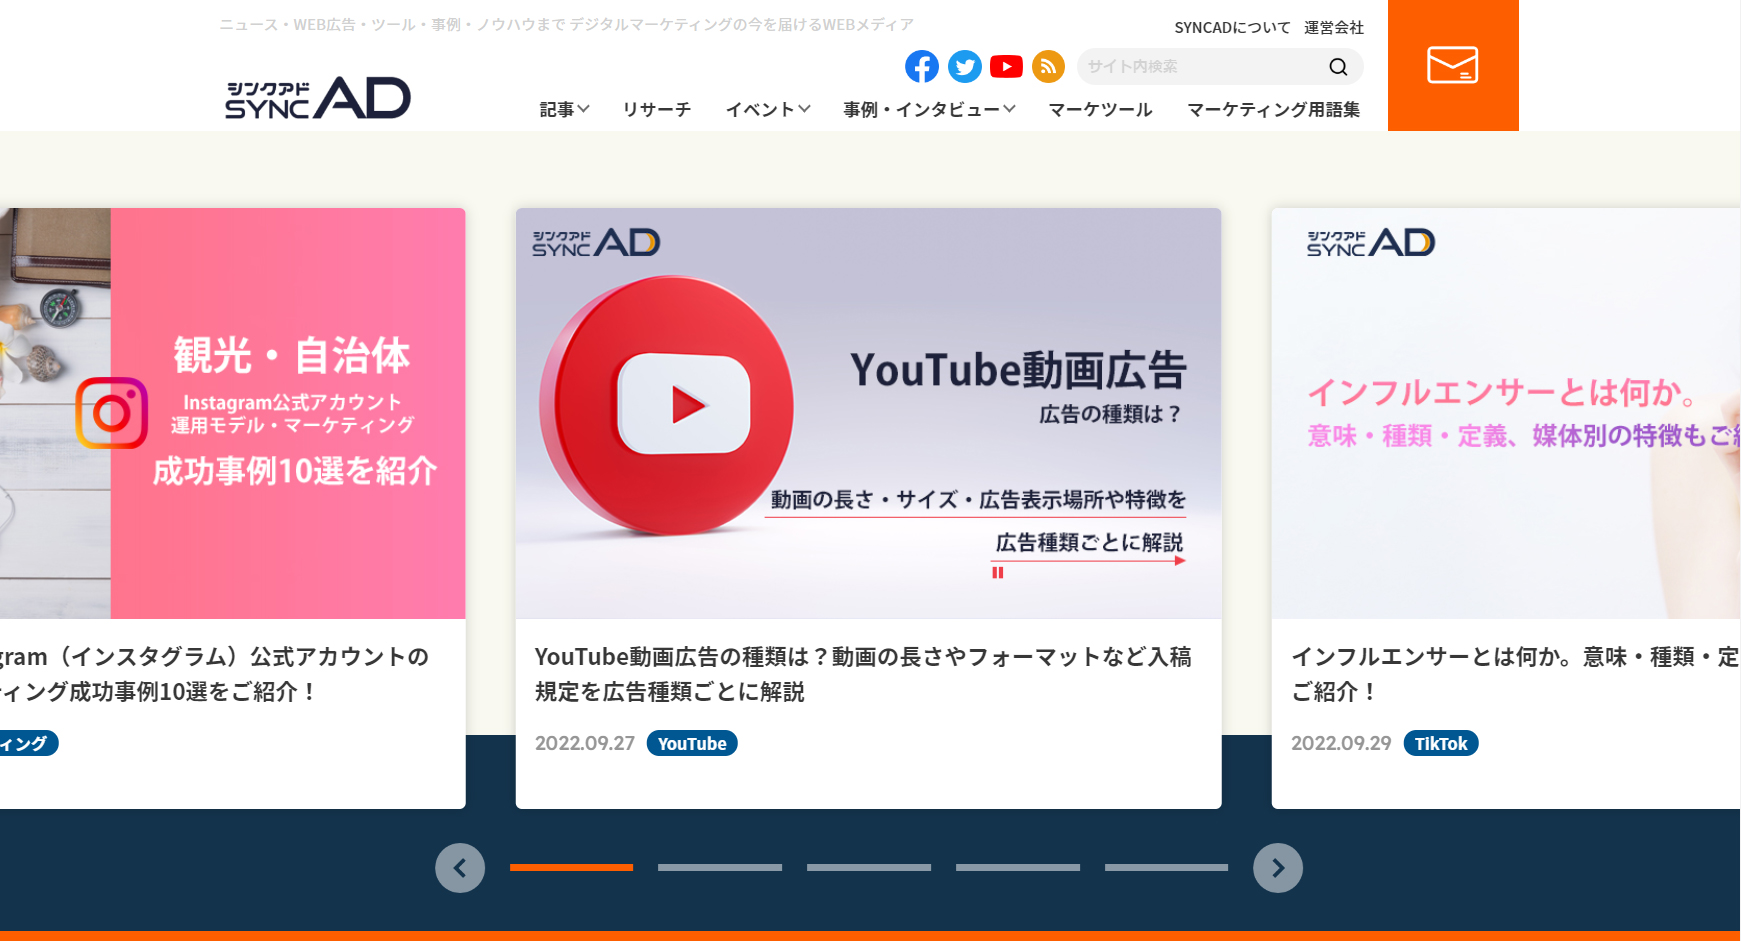Open the YouTube channel icon
Image resolution: width=1741 pixels, height=941 pixels.
coord(1006,66)
